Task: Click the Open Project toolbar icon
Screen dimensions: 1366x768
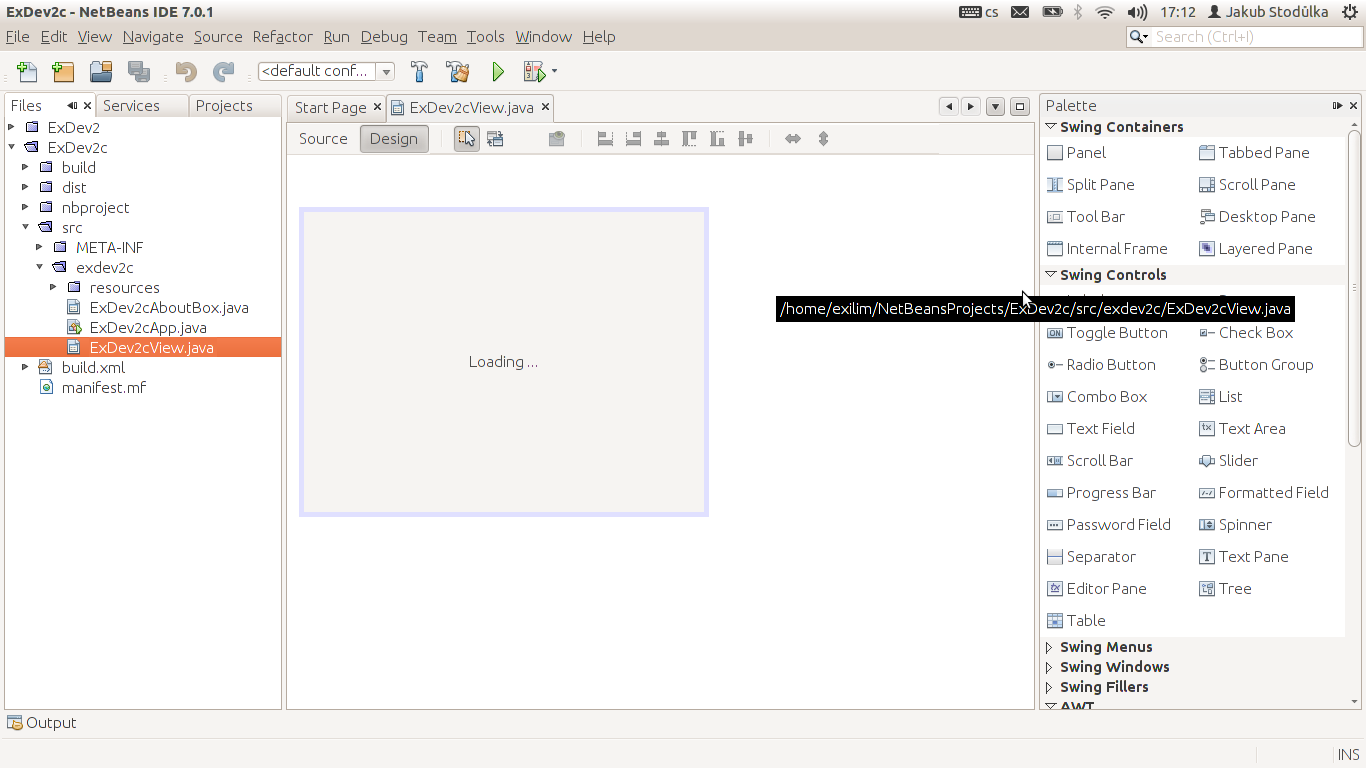Action: point(100,72)
